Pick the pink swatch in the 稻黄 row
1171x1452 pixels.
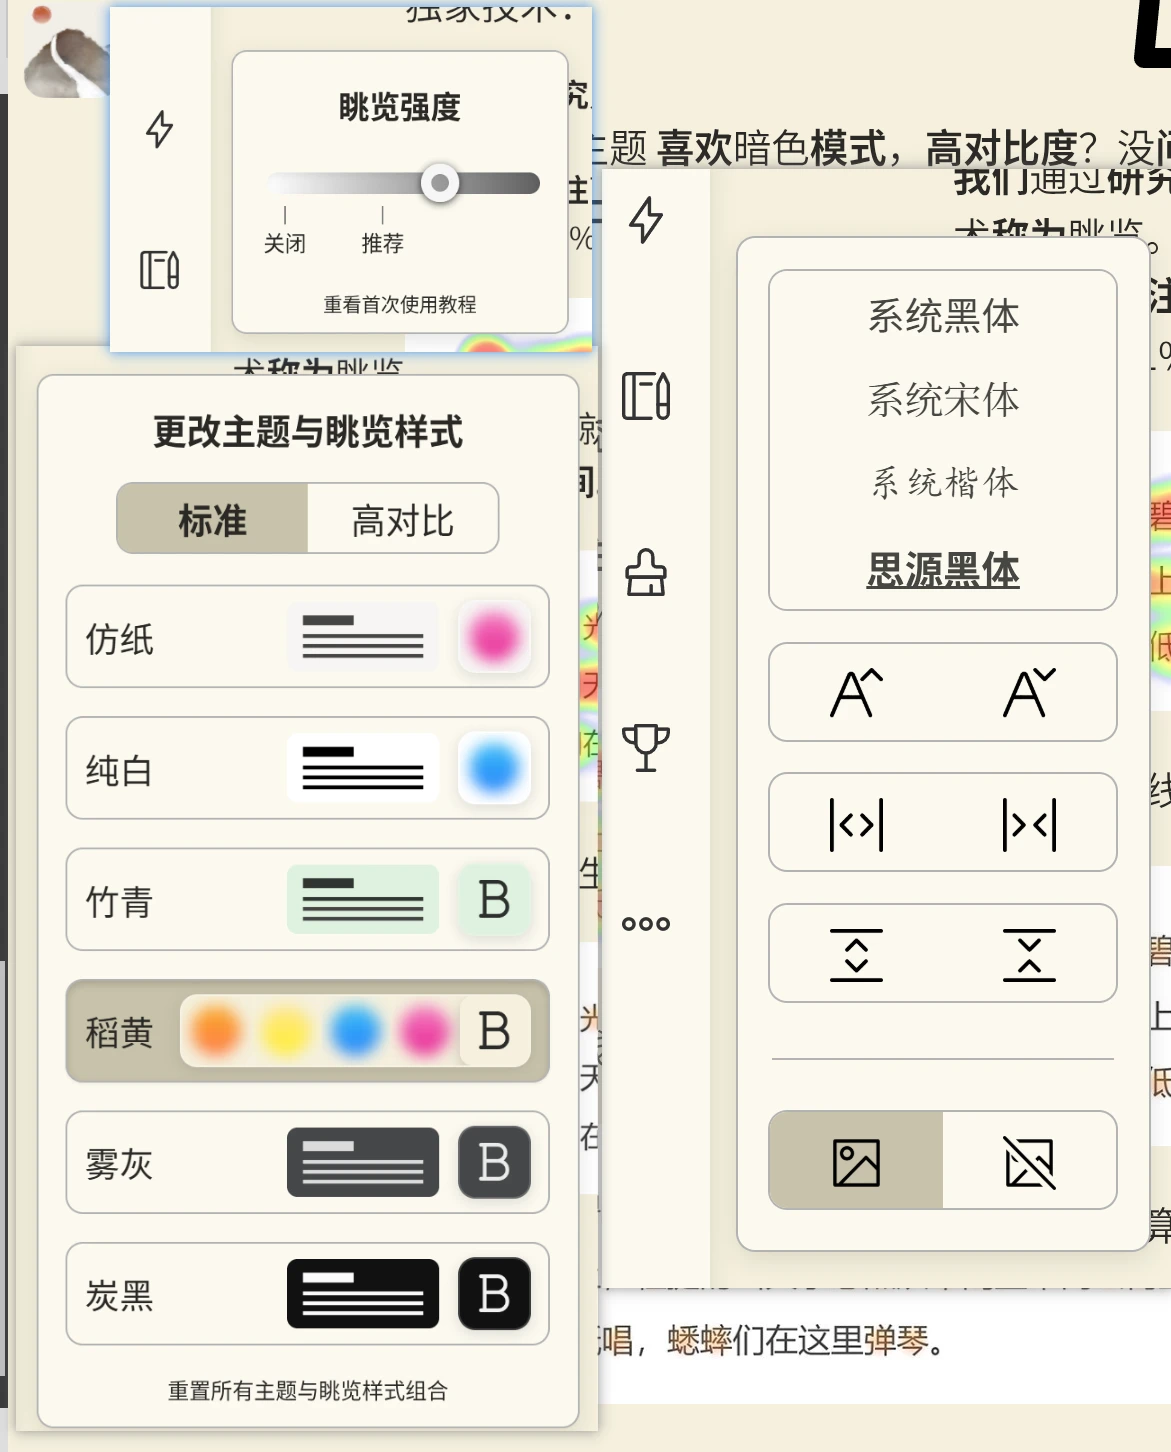click(x=424, y=1031)
